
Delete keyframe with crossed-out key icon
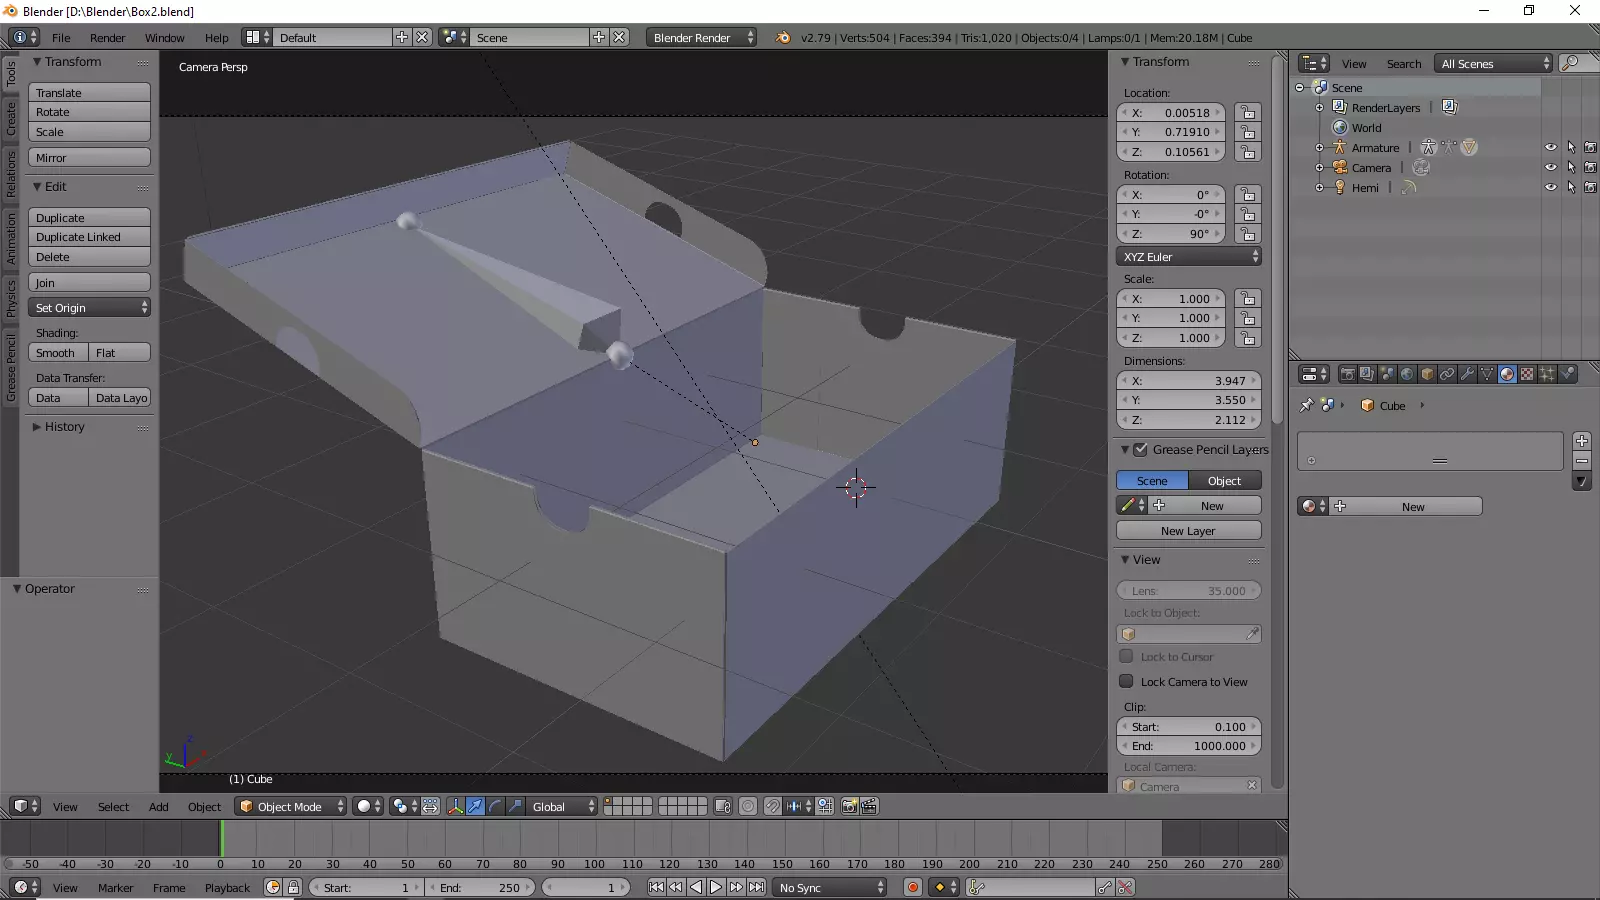click(1125, 887)
